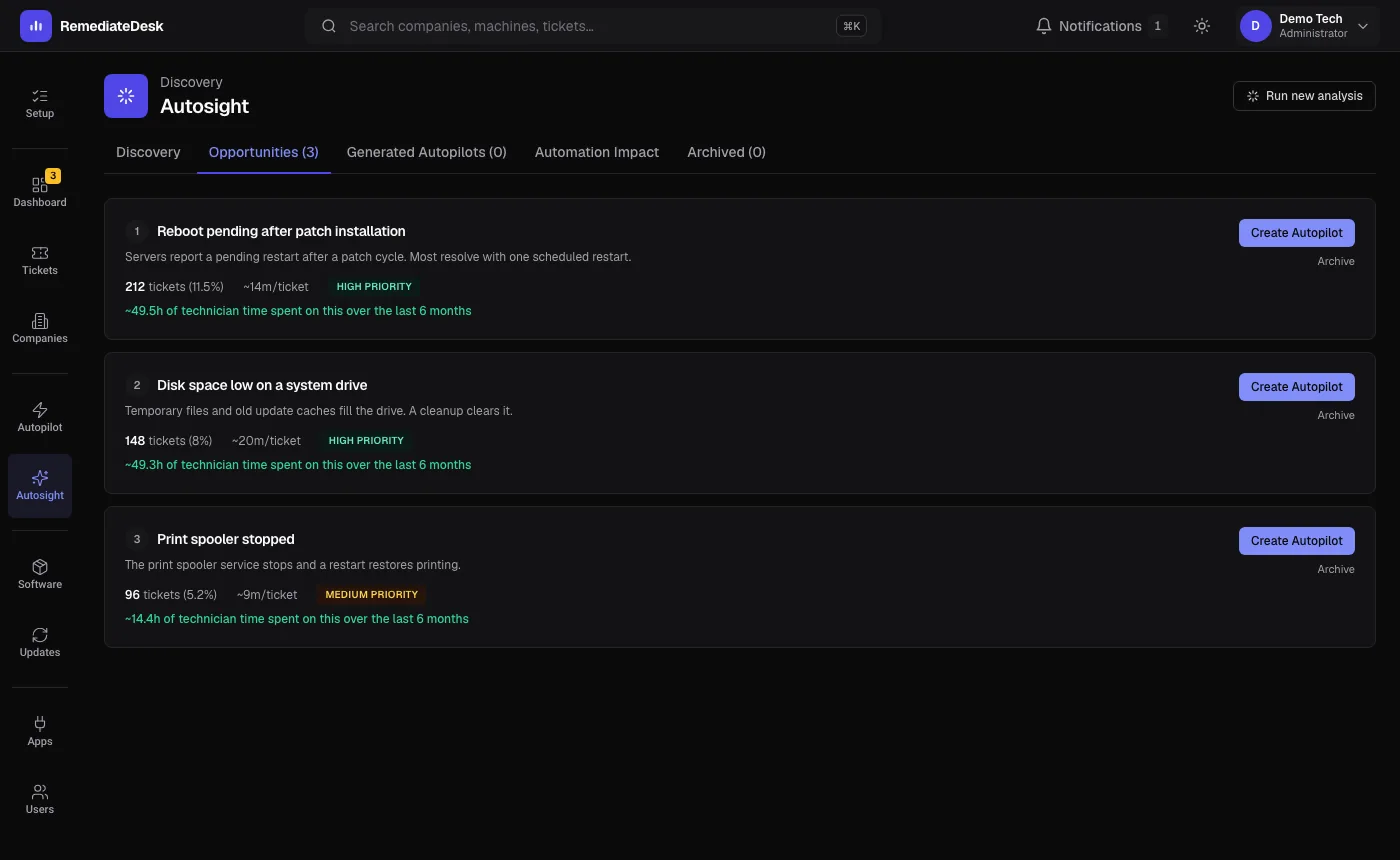
Task: Open Autopilot in the sidebar
Action: tap(40, 417)
